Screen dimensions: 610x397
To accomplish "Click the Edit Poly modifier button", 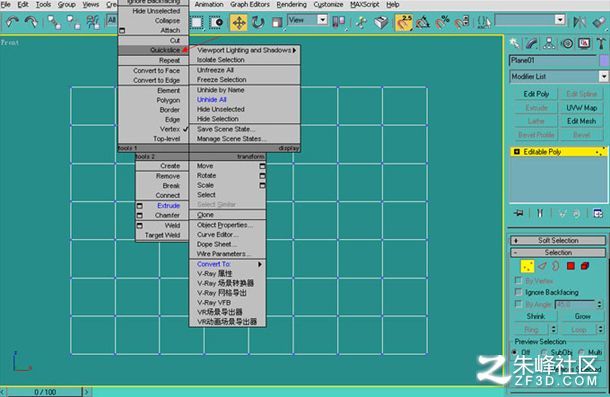I will pos(536,94).
